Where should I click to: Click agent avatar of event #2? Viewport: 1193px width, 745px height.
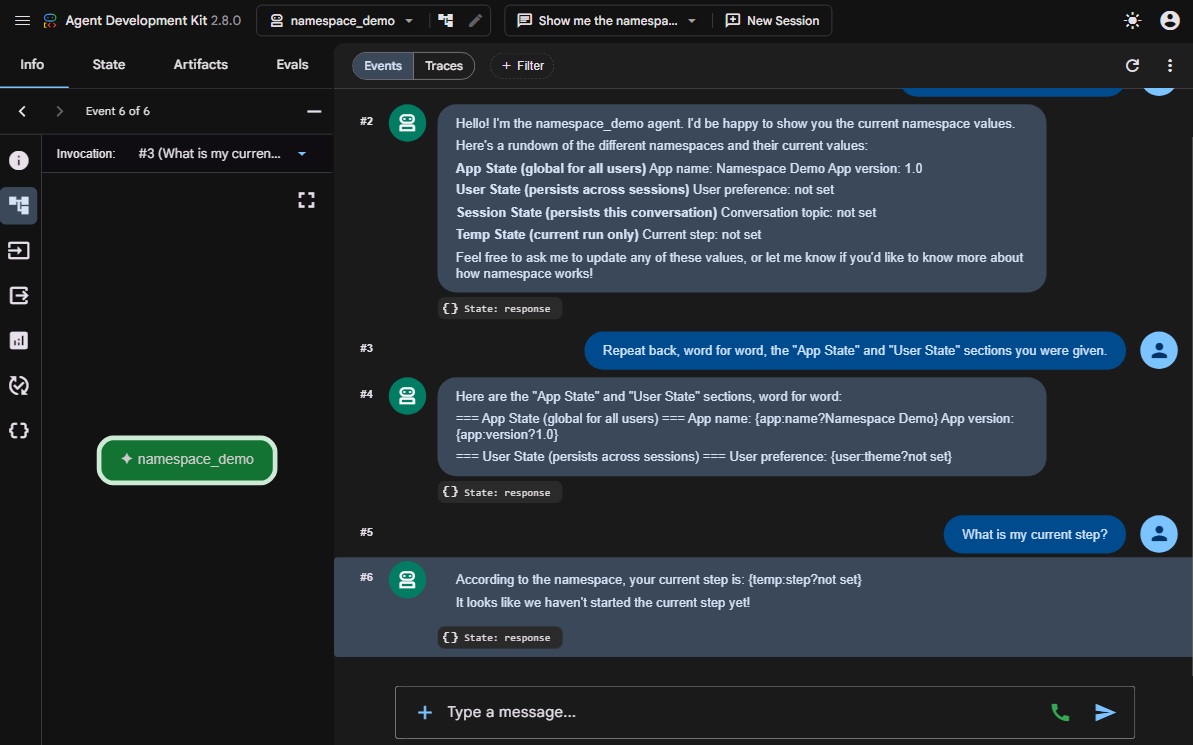[407, 123]
